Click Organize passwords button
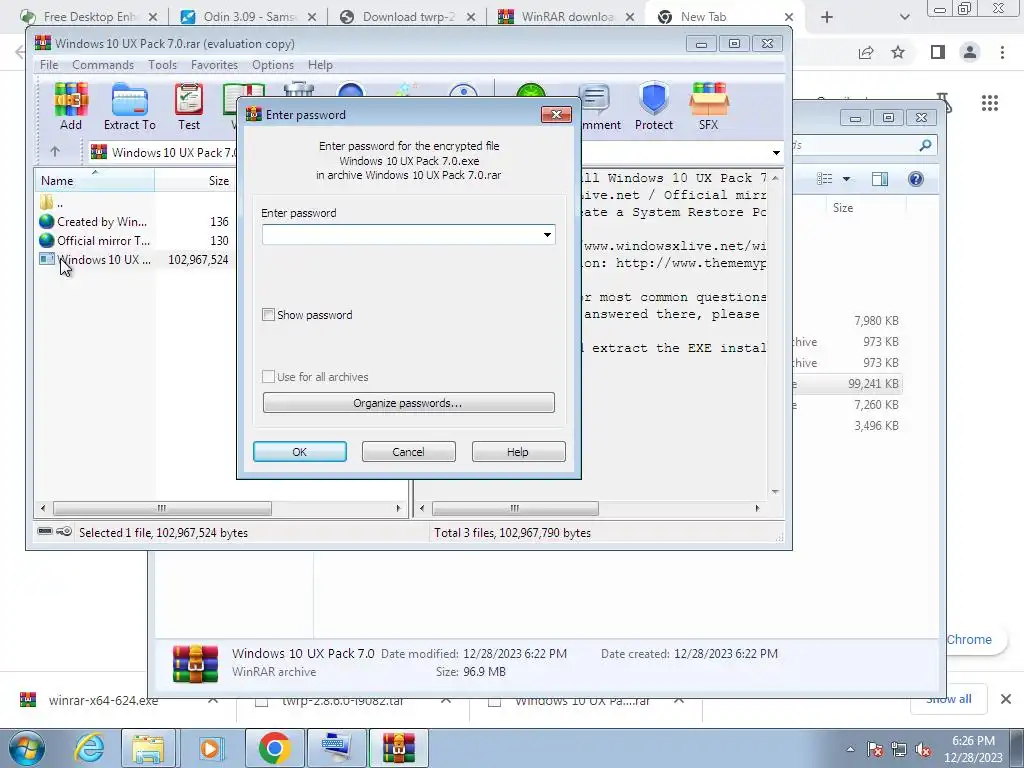The height and width of the screenshot is (768, 1024). click(409, 402)
